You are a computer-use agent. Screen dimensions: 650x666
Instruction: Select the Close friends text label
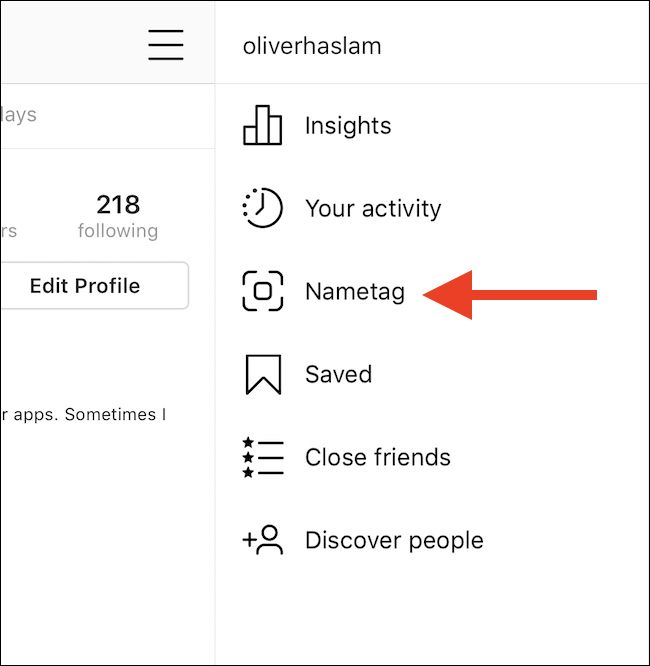point(378,458)
